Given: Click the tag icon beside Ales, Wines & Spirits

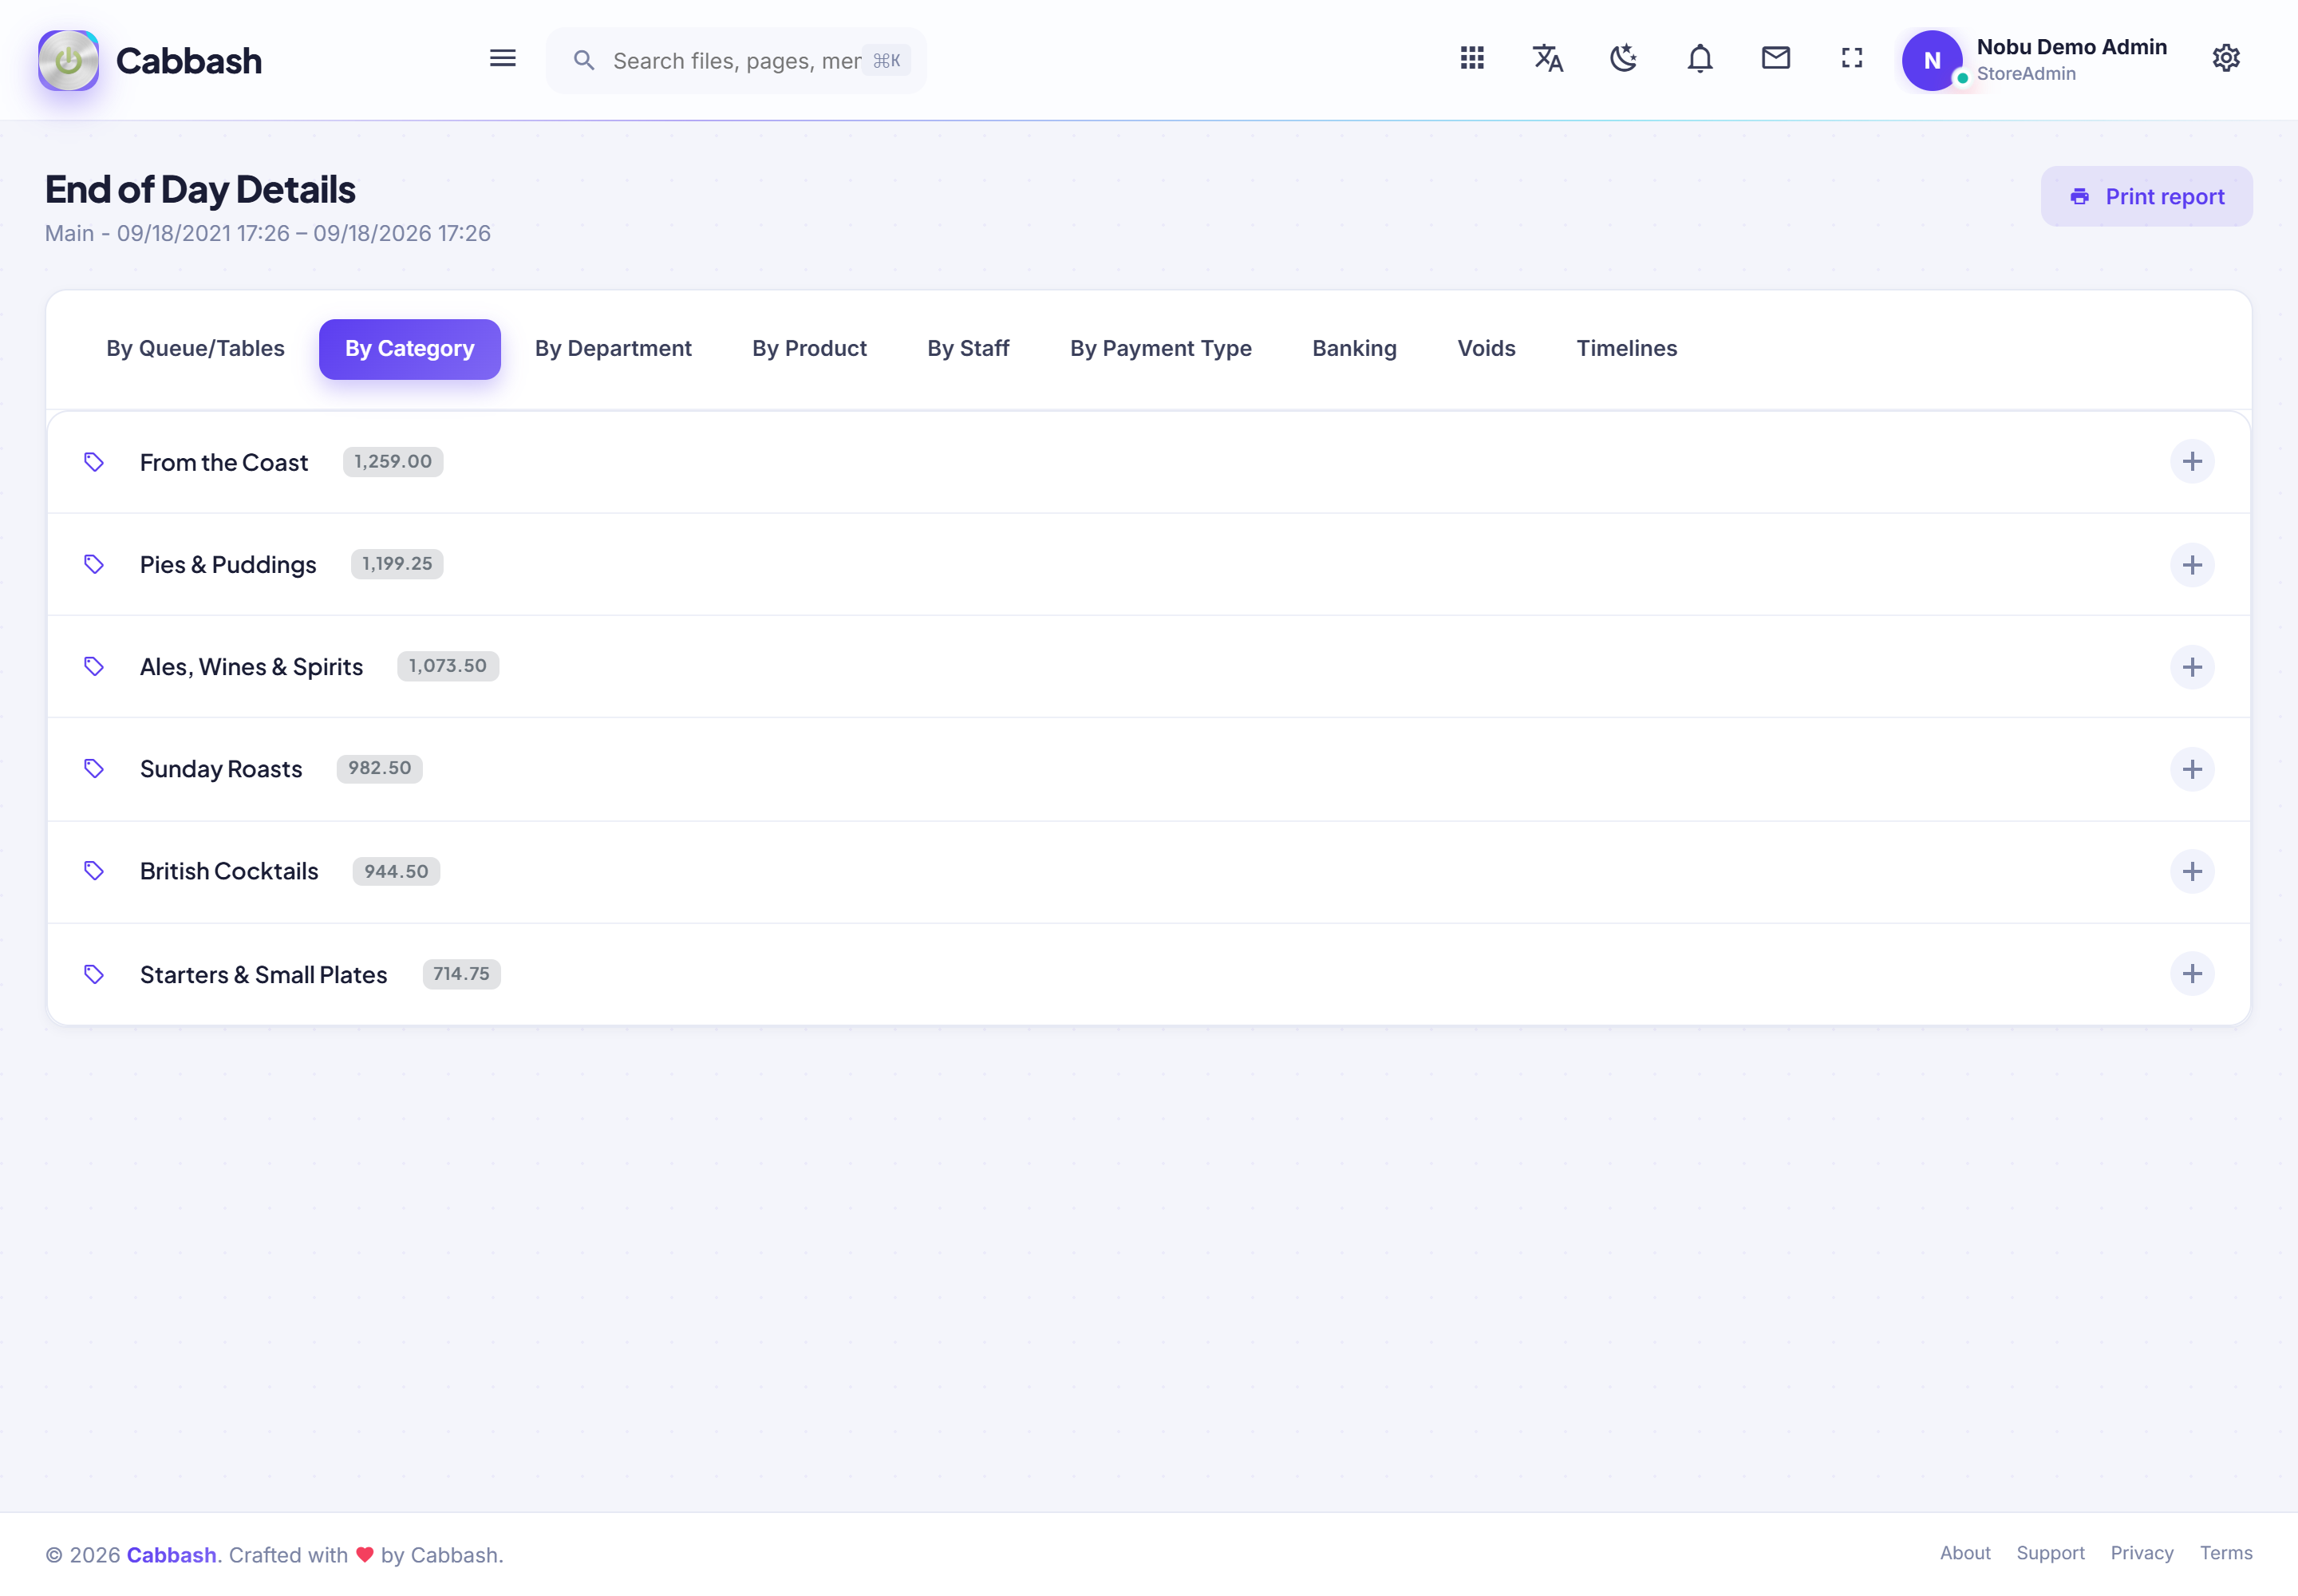Looking at the screenshot, I should (94, 666).
